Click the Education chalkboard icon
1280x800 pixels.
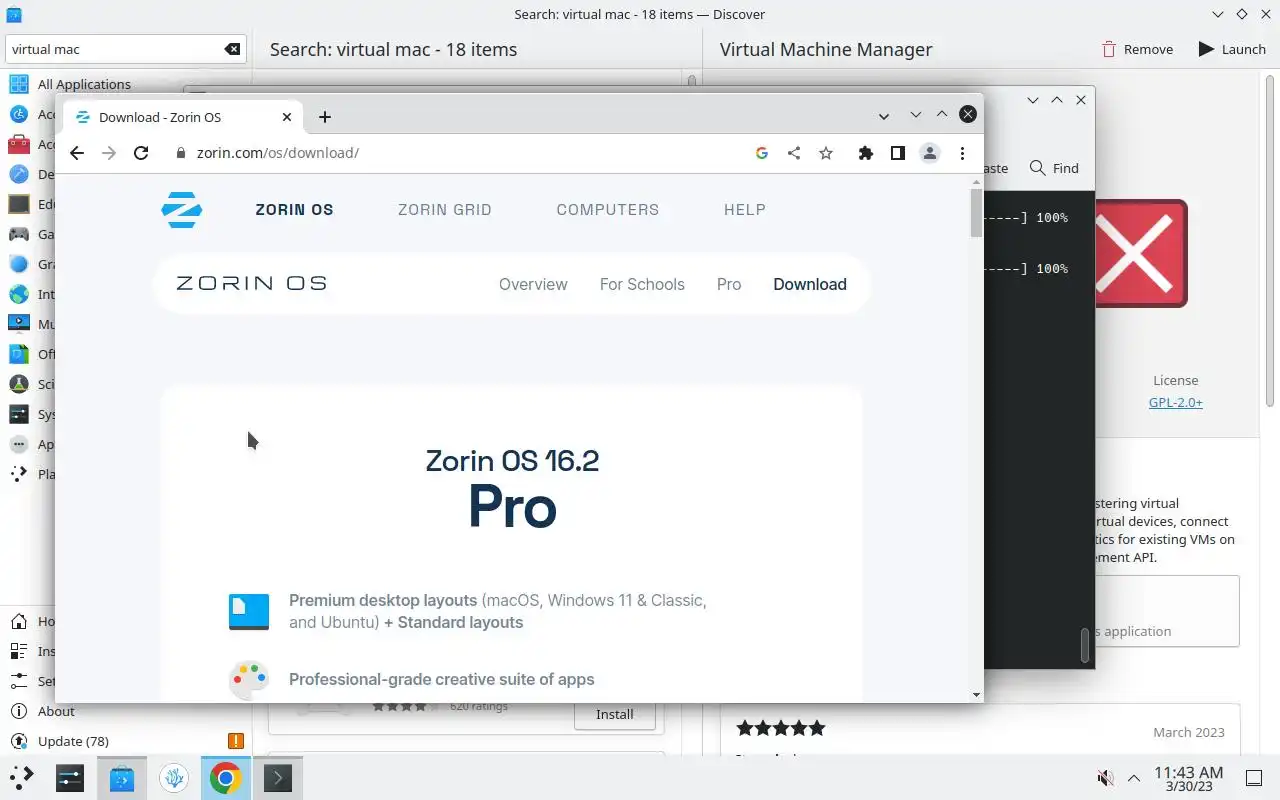click(19, 204)
